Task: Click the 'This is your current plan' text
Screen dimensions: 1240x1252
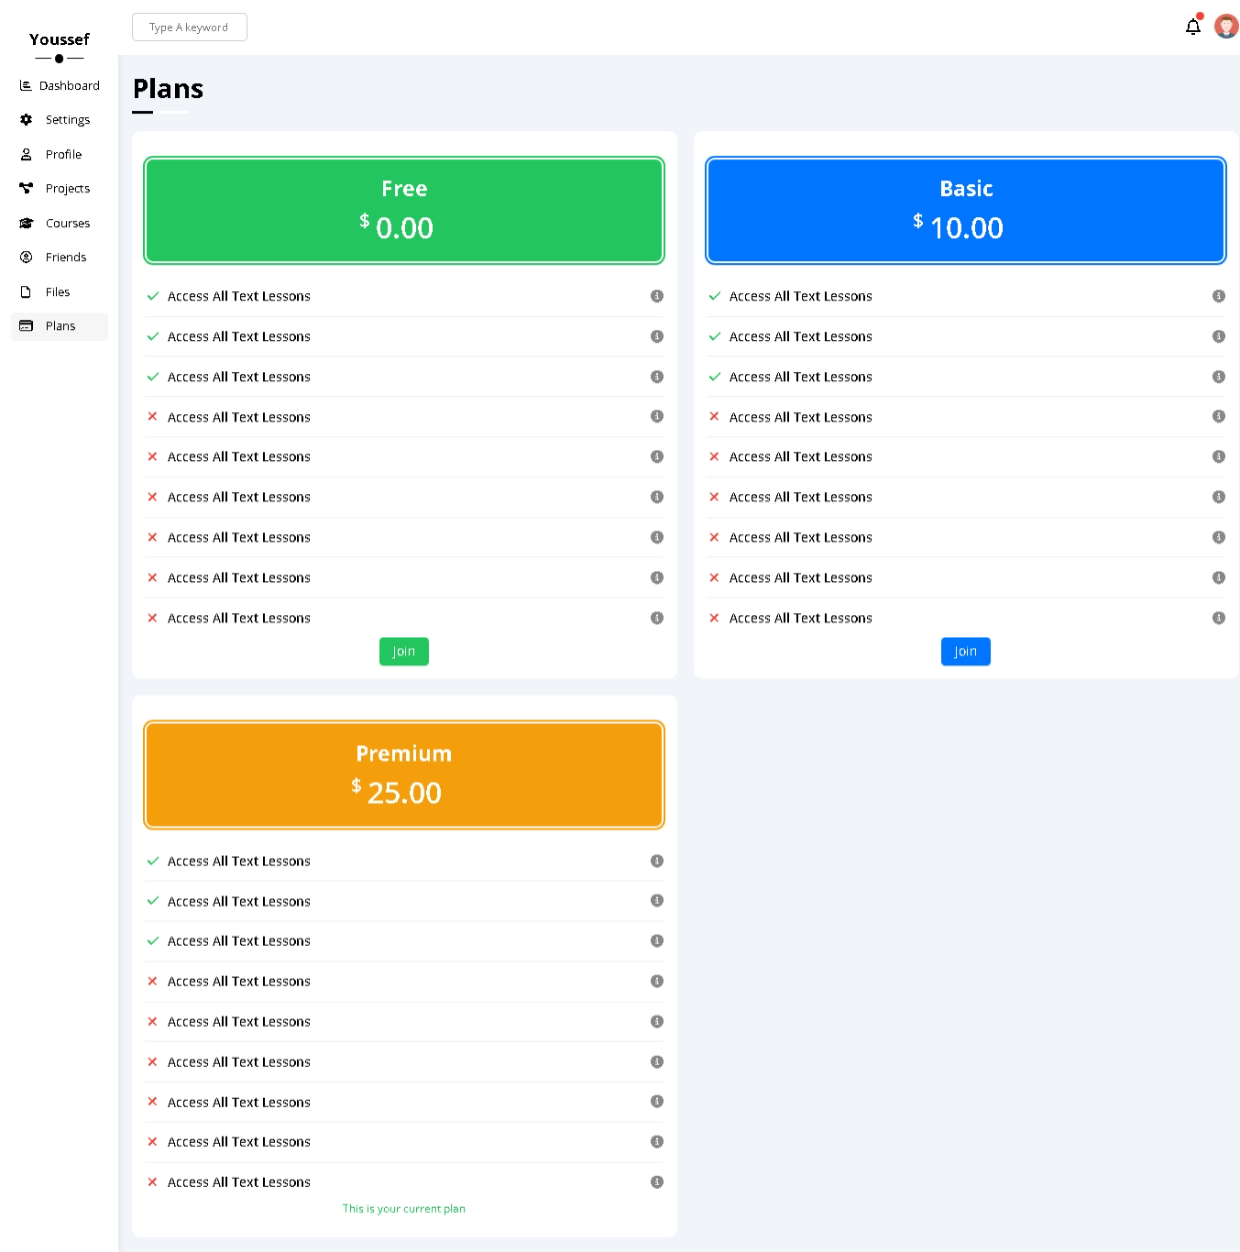Action: pos(404,1208)
